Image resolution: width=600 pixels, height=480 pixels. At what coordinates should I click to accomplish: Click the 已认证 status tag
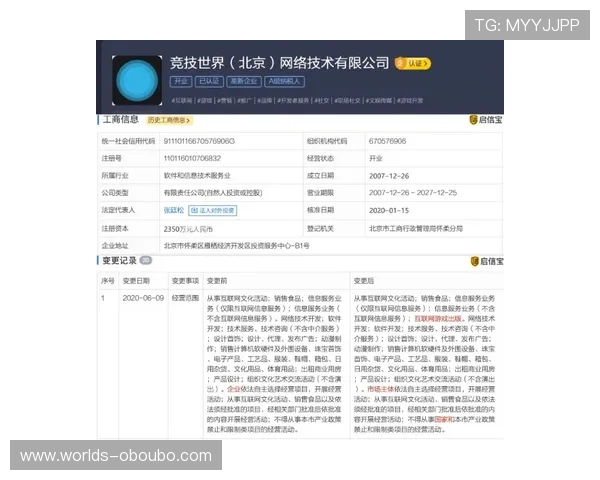click(209, 82)
